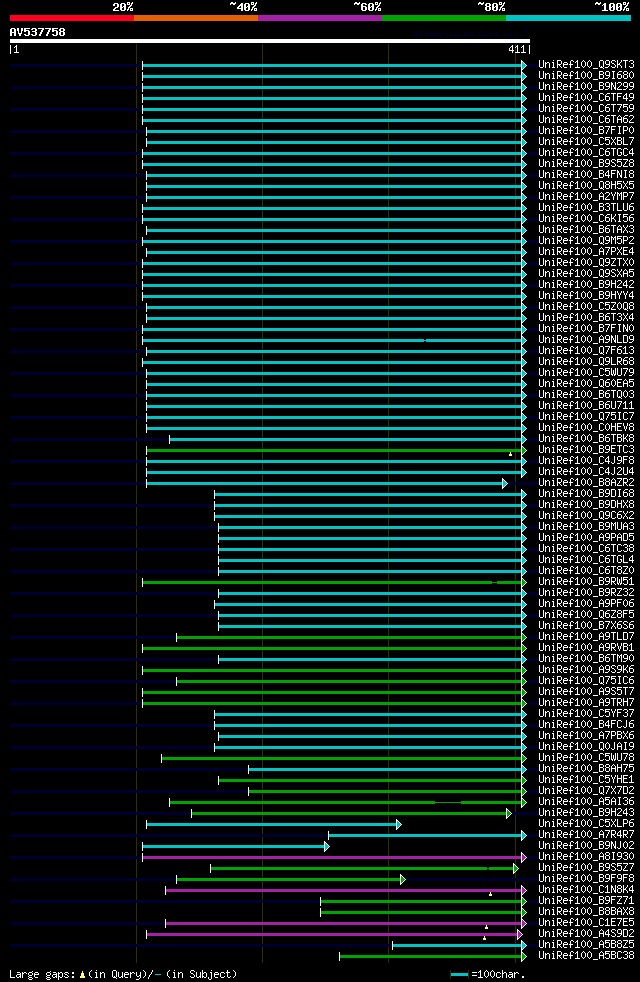Click the arrowhead ending the B8AZR2 alignment
The image size is (640, 982).
(505, 483)
